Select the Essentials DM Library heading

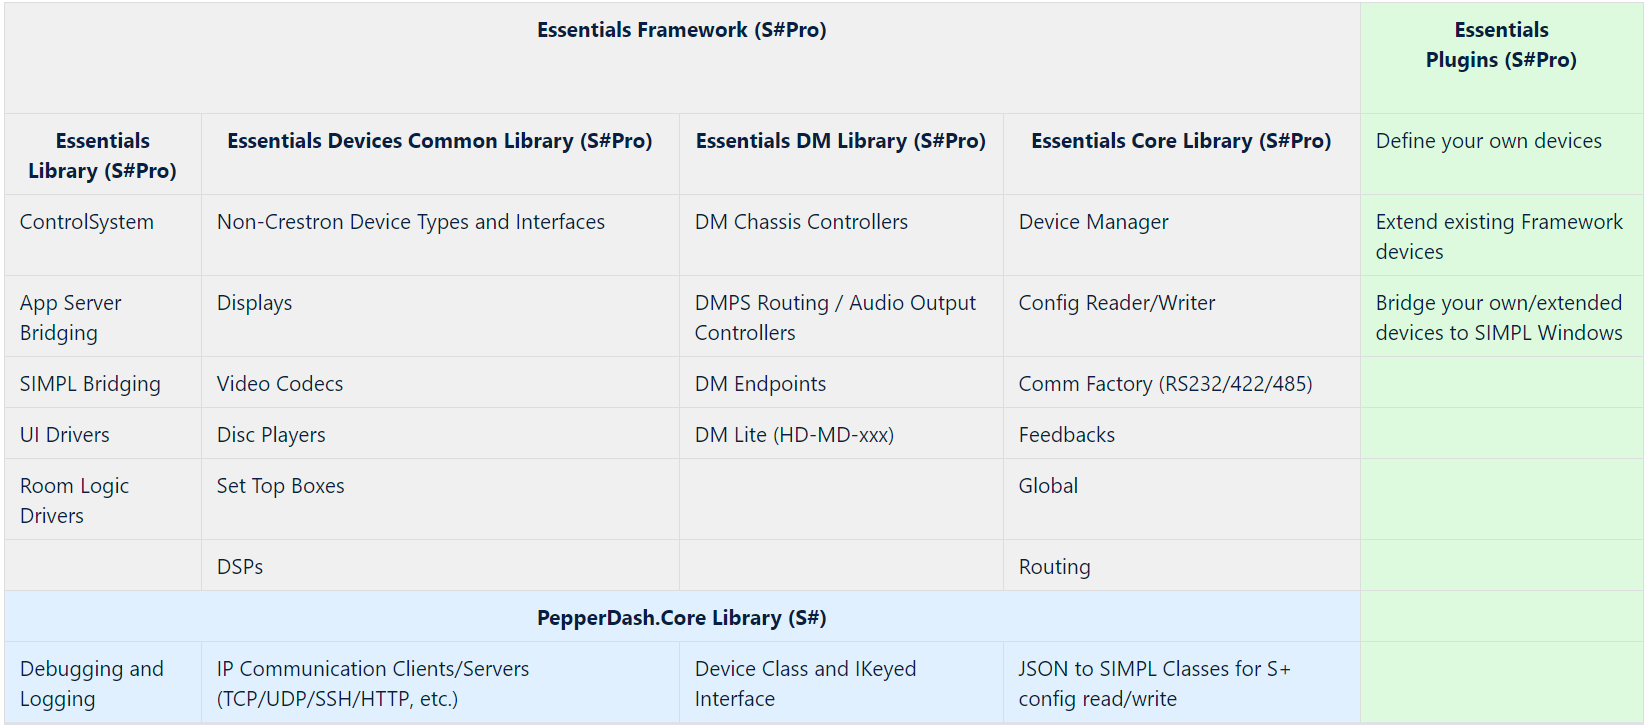coord(840,141)
